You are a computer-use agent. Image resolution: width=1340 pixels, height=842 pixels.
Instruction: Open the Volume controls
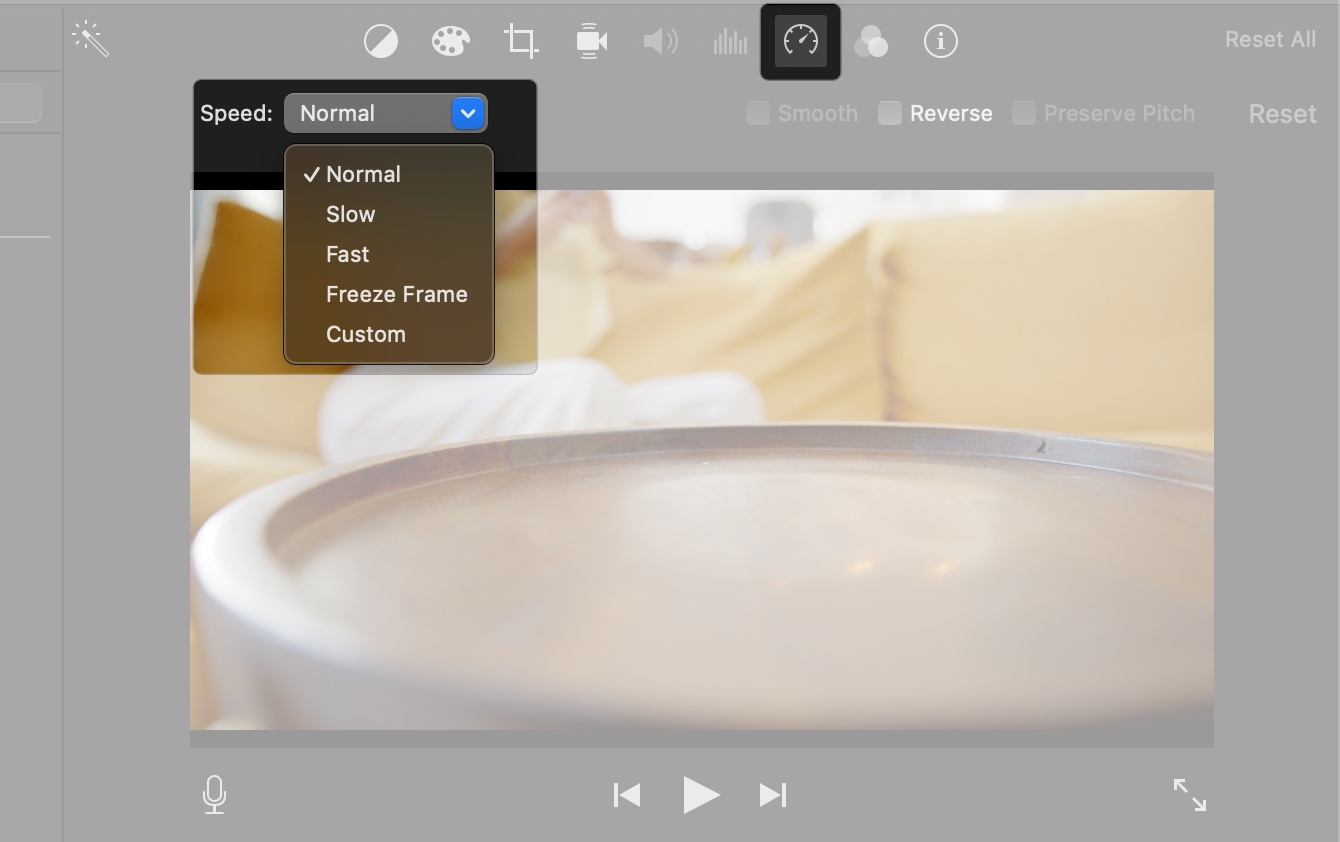(x=660, y=41)
